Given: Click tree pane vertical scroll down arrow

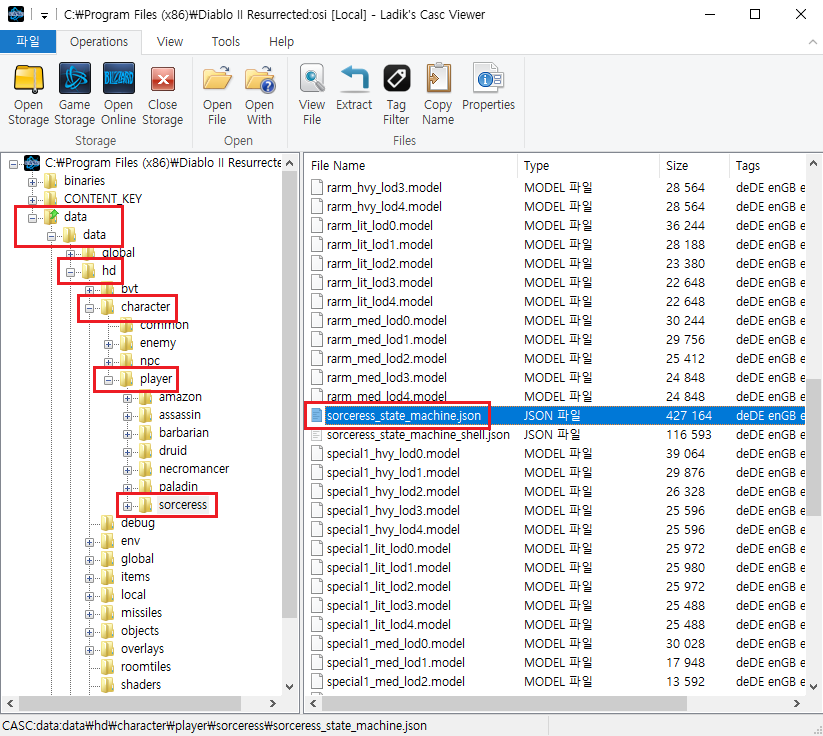Looking at the screenshot, I should coord(289,686).
